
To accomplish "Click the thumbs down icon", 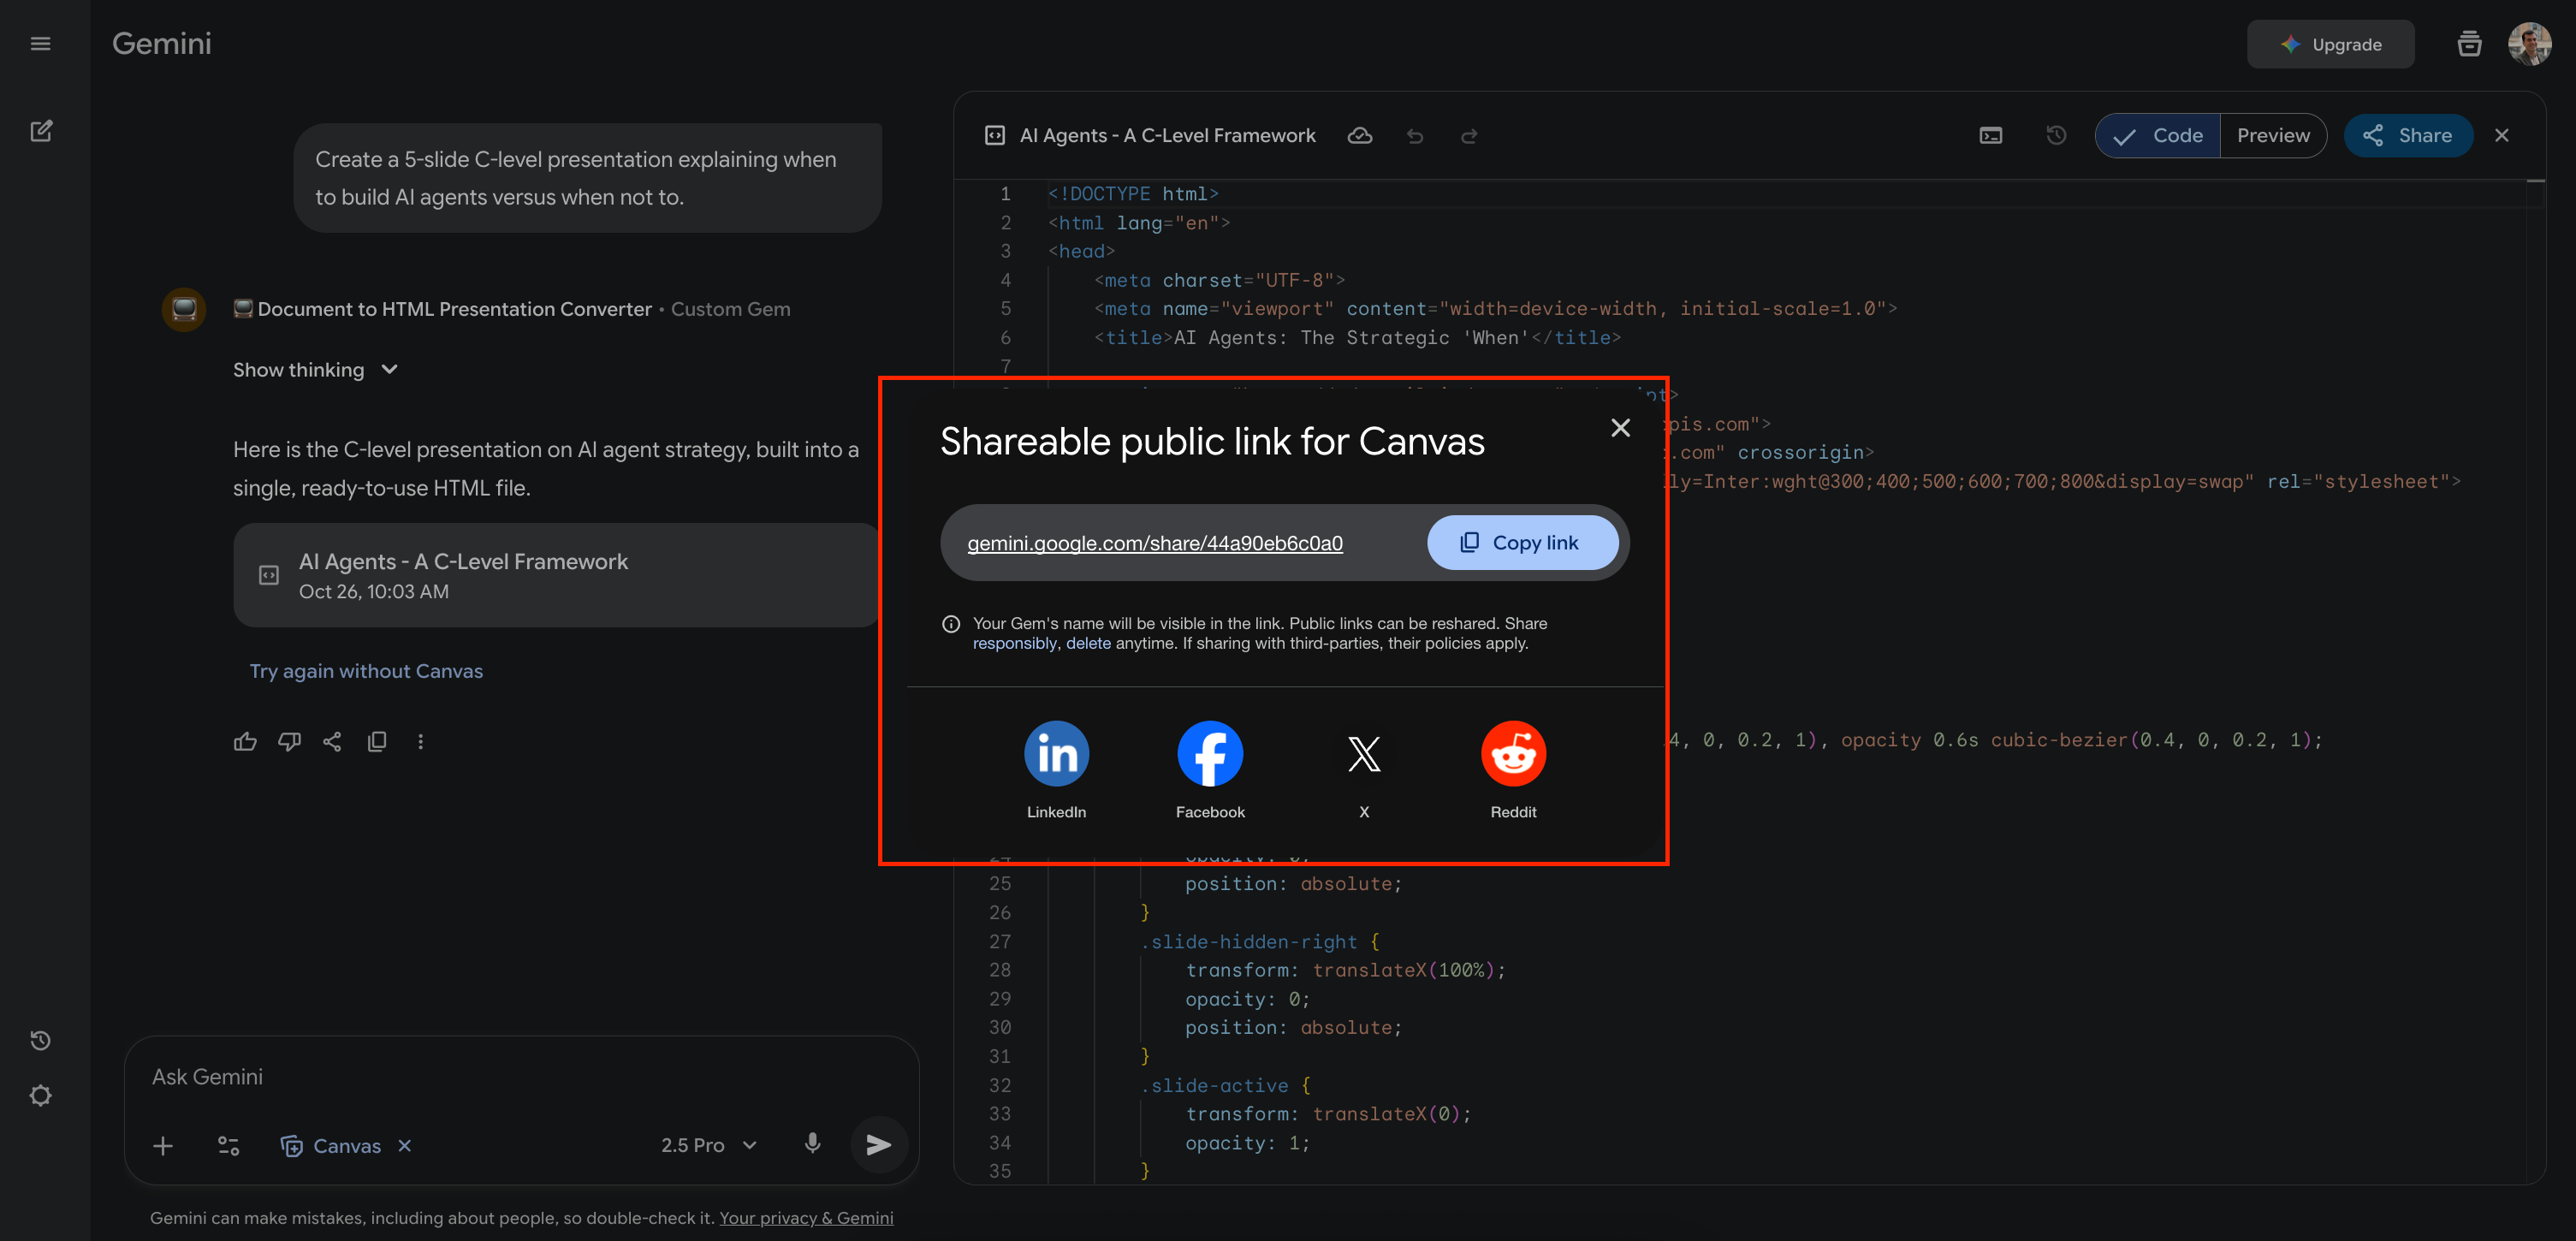I will 289,742.
